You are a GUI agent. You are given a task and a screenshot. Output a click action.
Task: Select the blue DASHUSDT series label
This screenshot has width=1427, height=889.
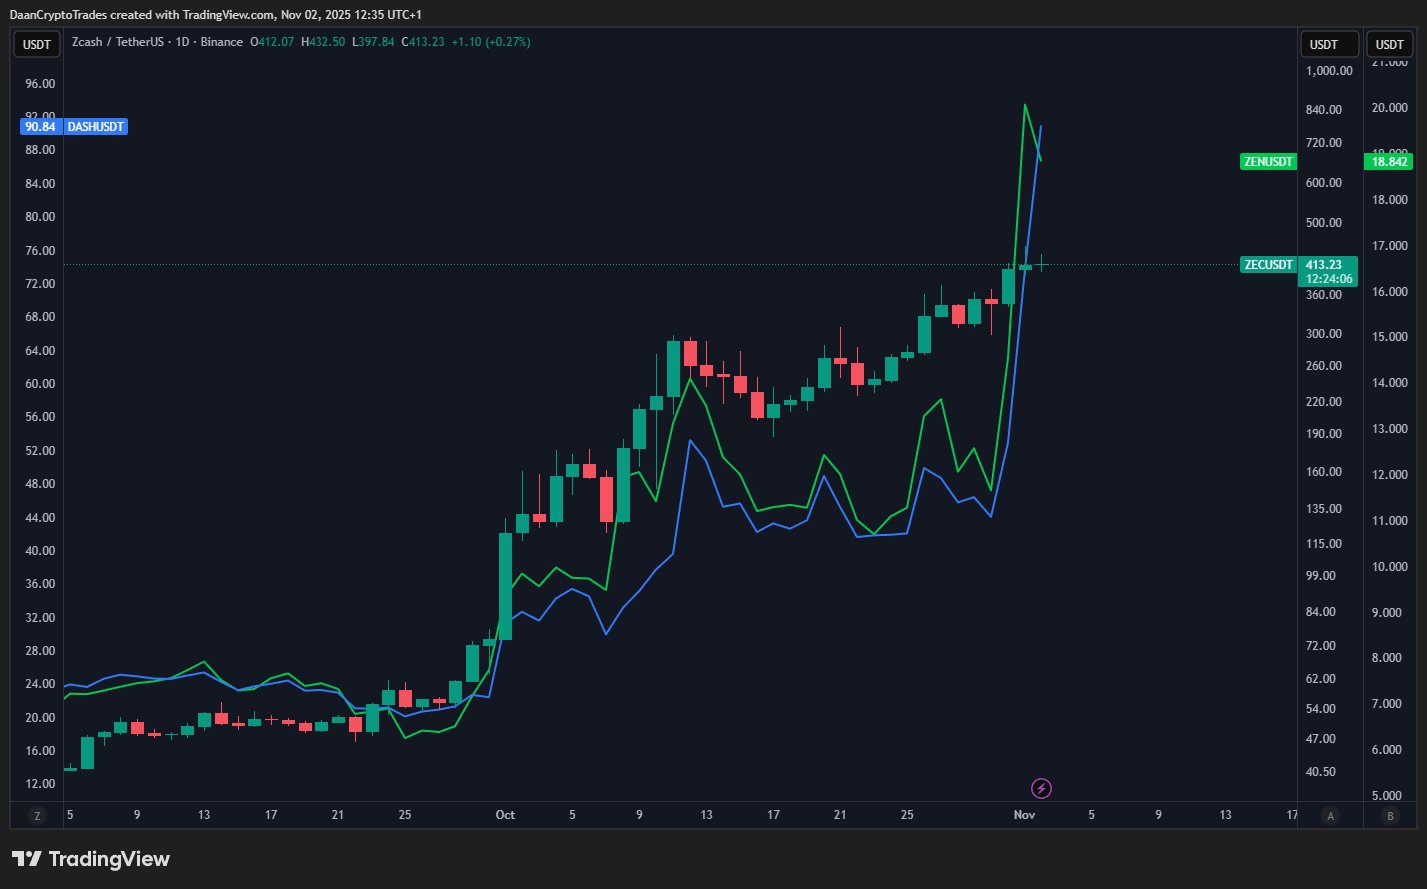click(x=95, y=127)
